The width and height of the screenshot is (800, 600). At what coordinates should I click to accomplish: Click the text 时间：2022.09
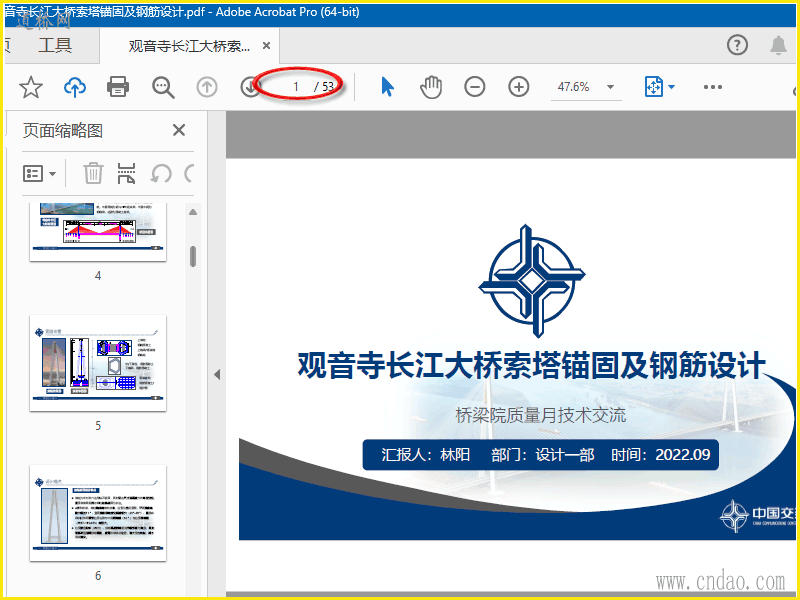pyautogui.click(x=661, y=454)
